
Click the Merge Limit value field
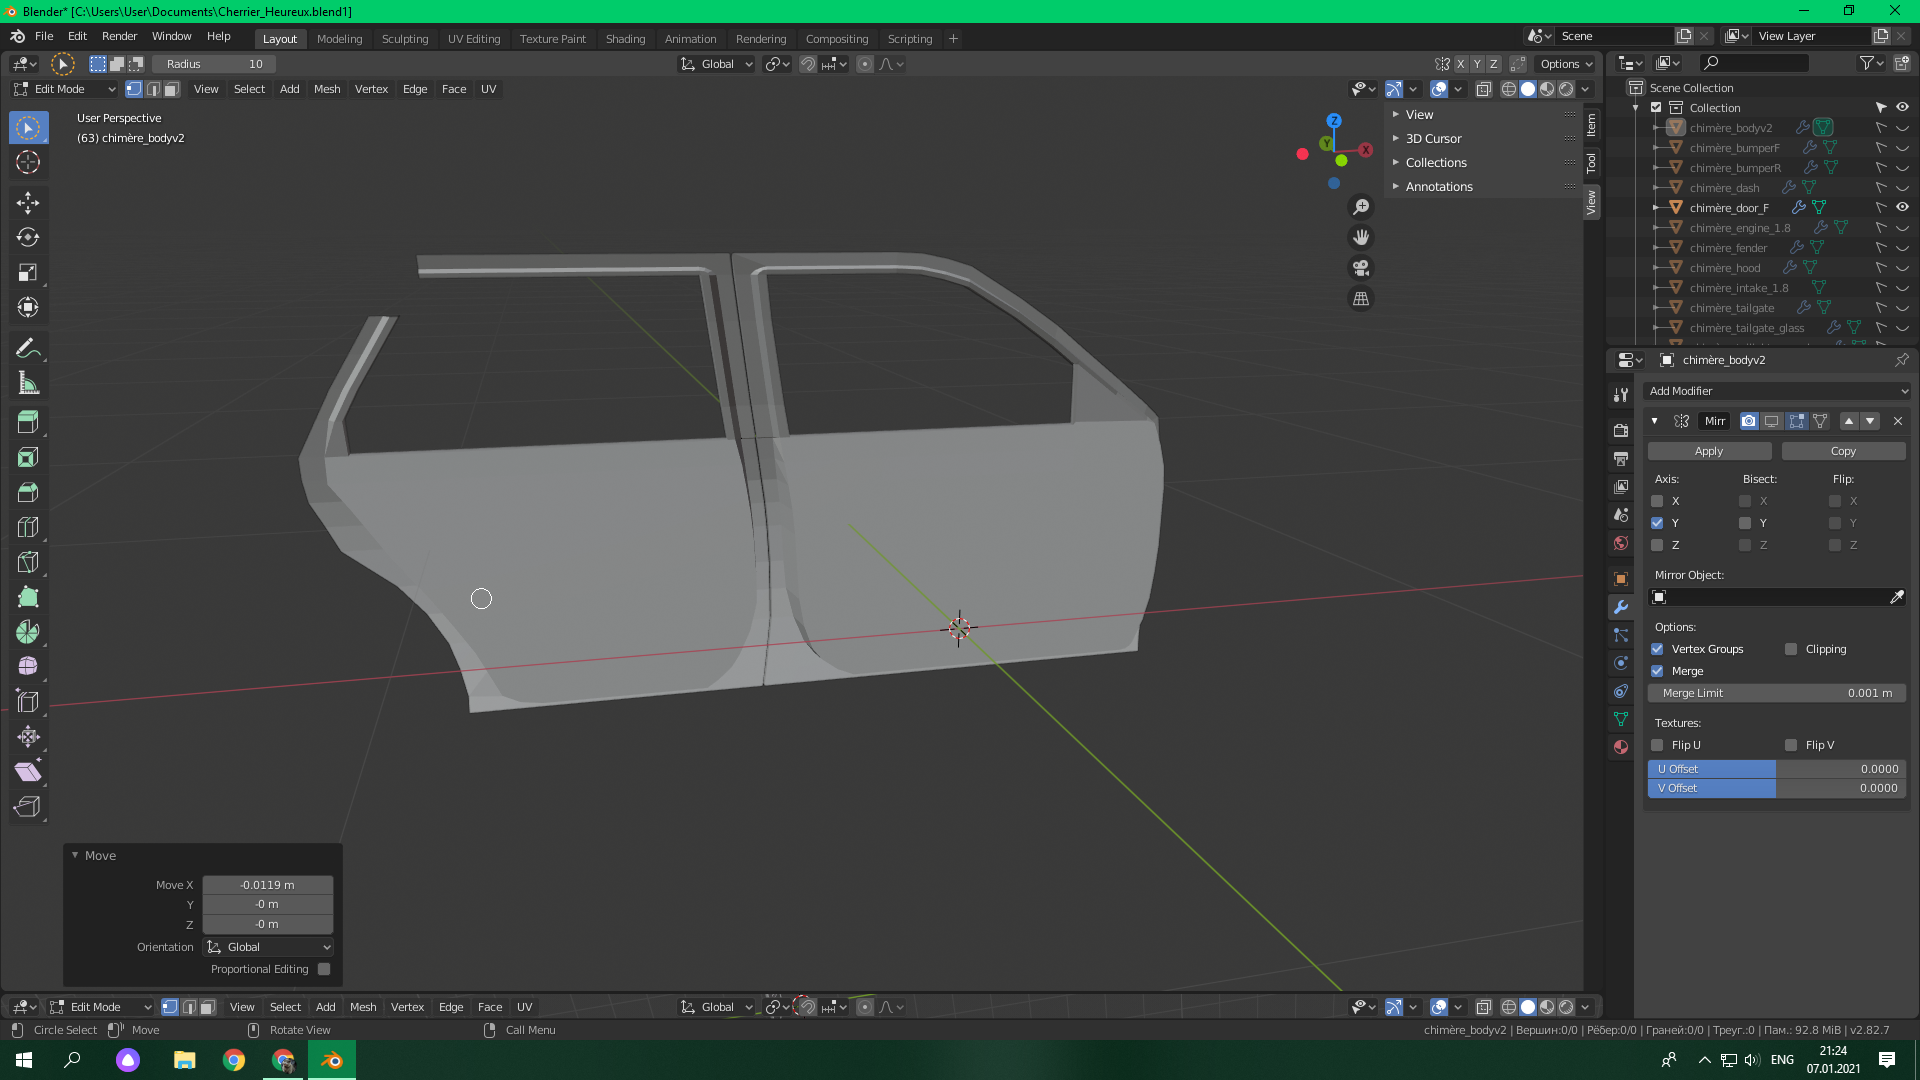[1776, 693]
